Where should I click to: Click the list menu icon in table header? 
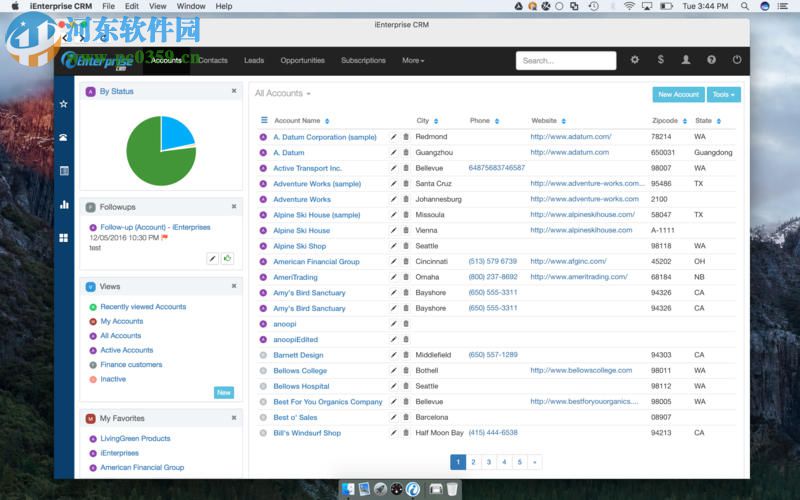(264, 120)
